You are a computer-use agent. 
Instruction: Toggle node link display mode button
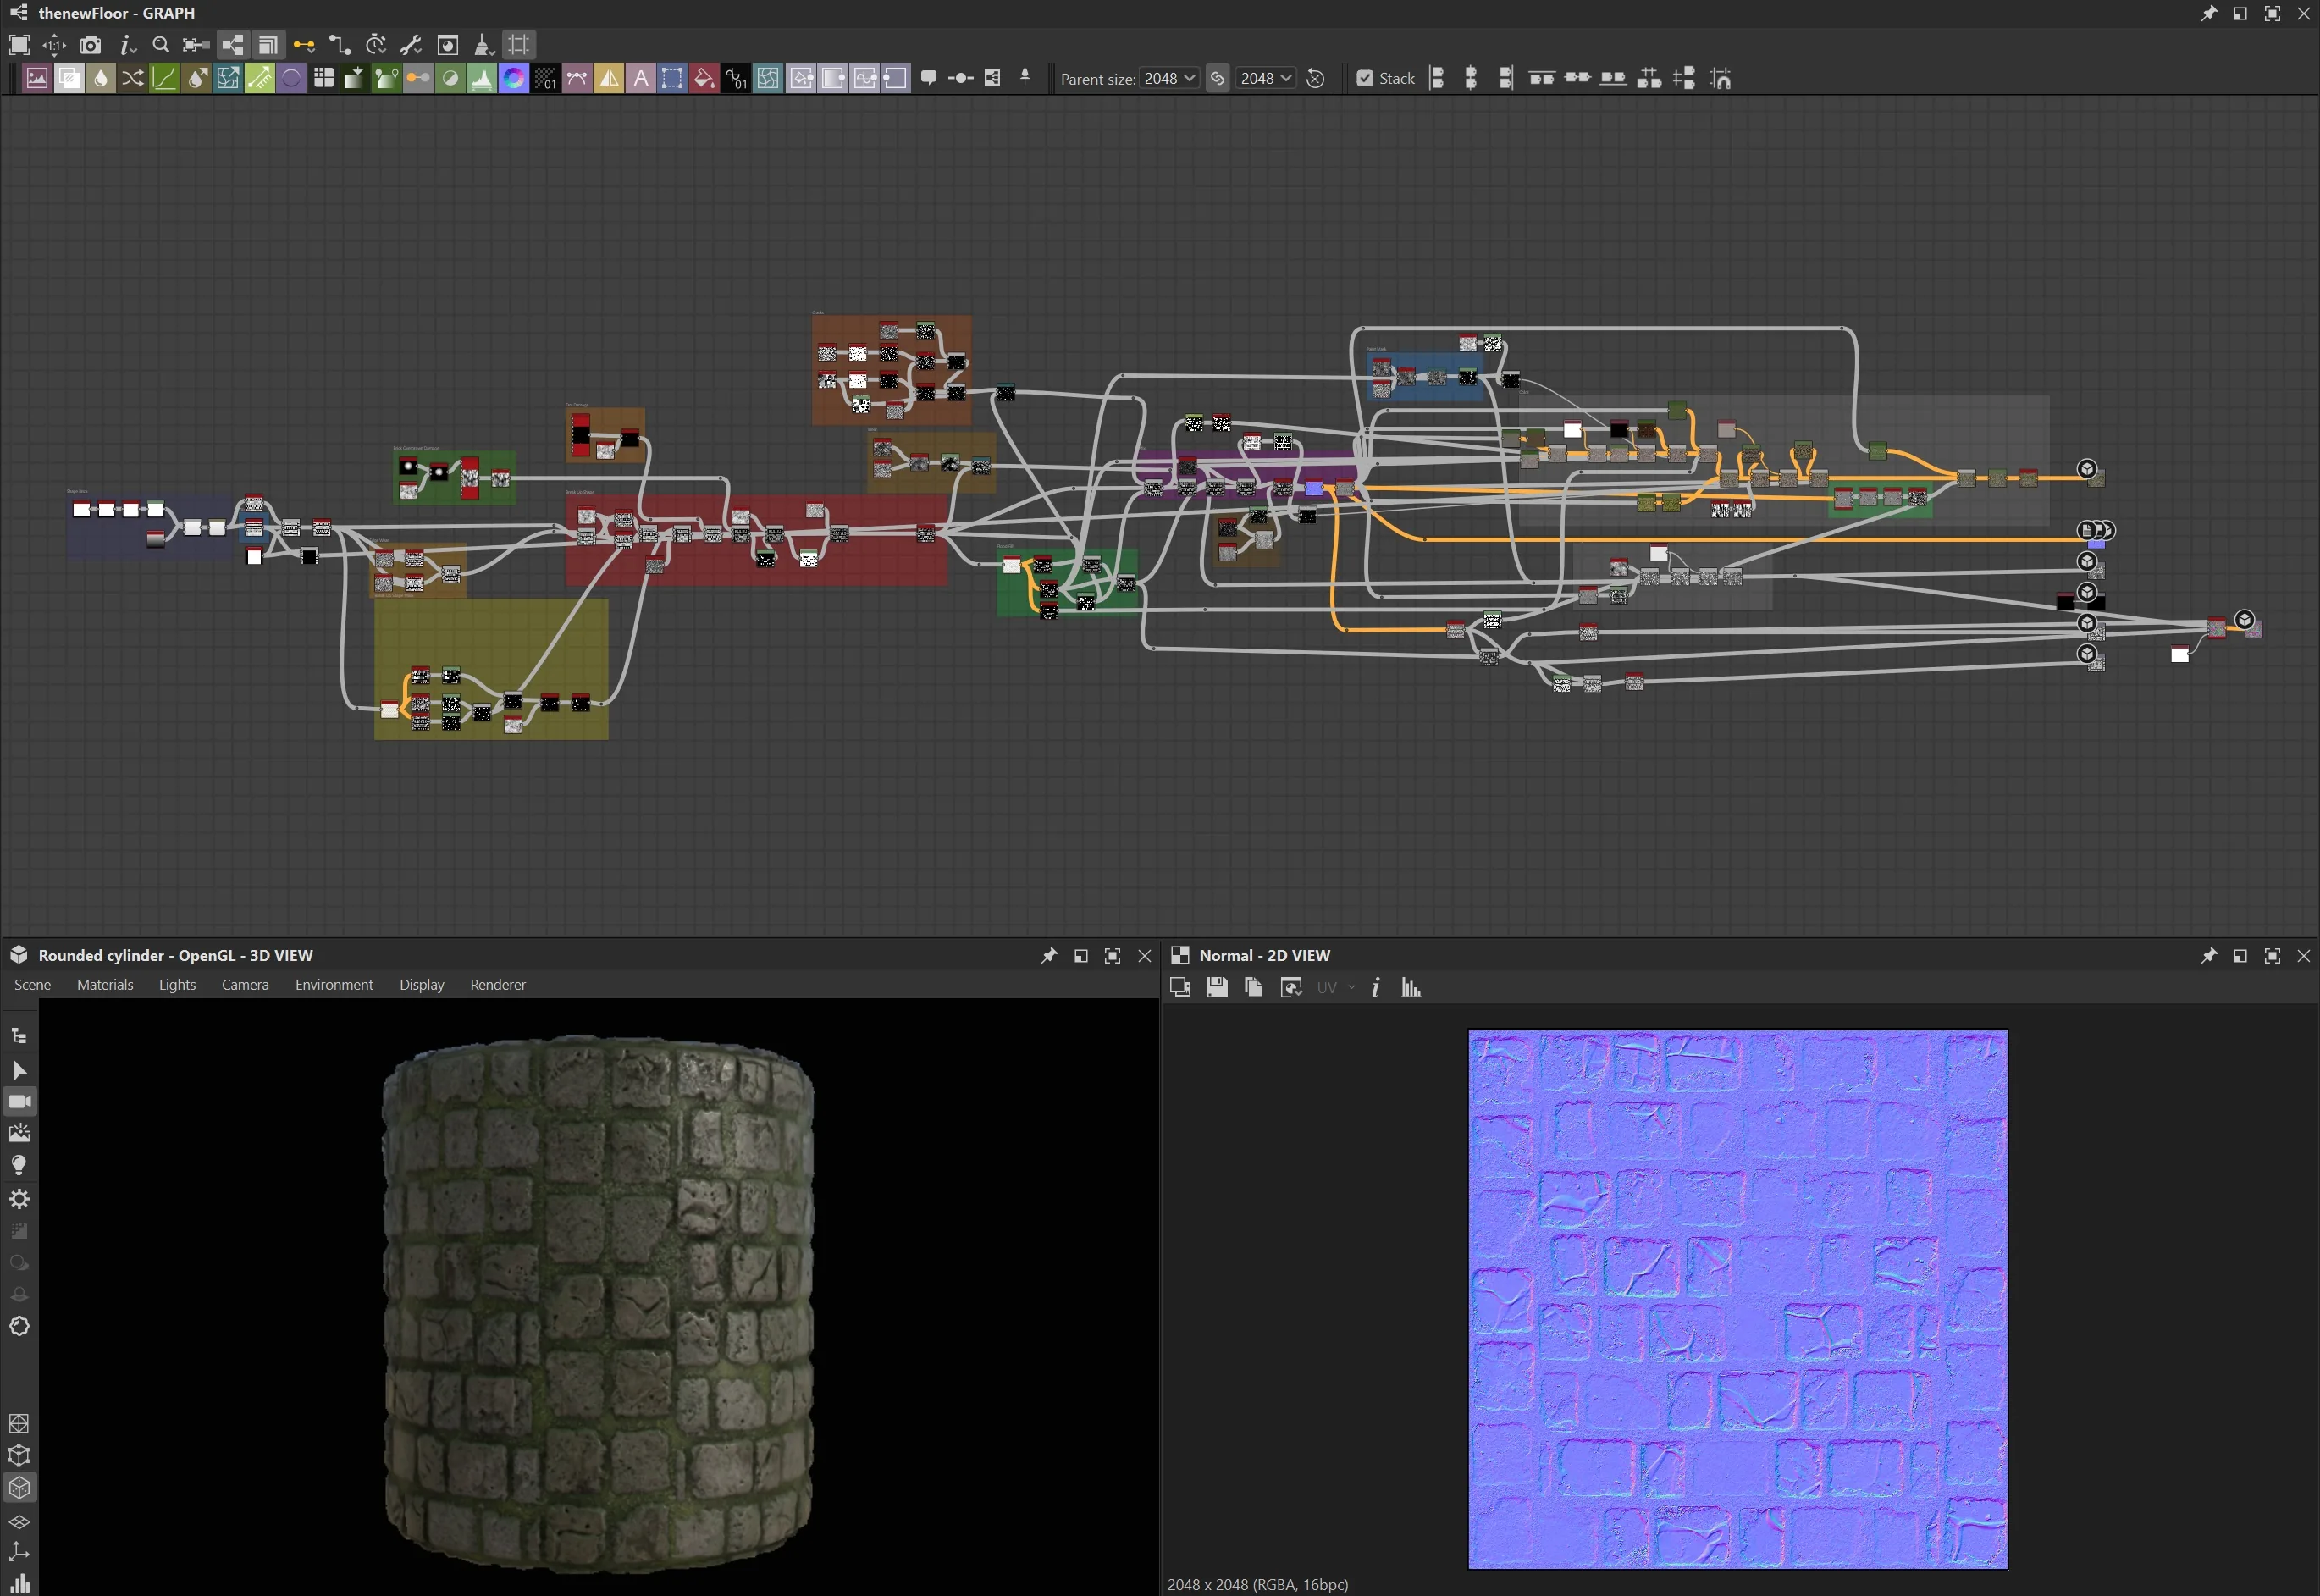[232, 45]
